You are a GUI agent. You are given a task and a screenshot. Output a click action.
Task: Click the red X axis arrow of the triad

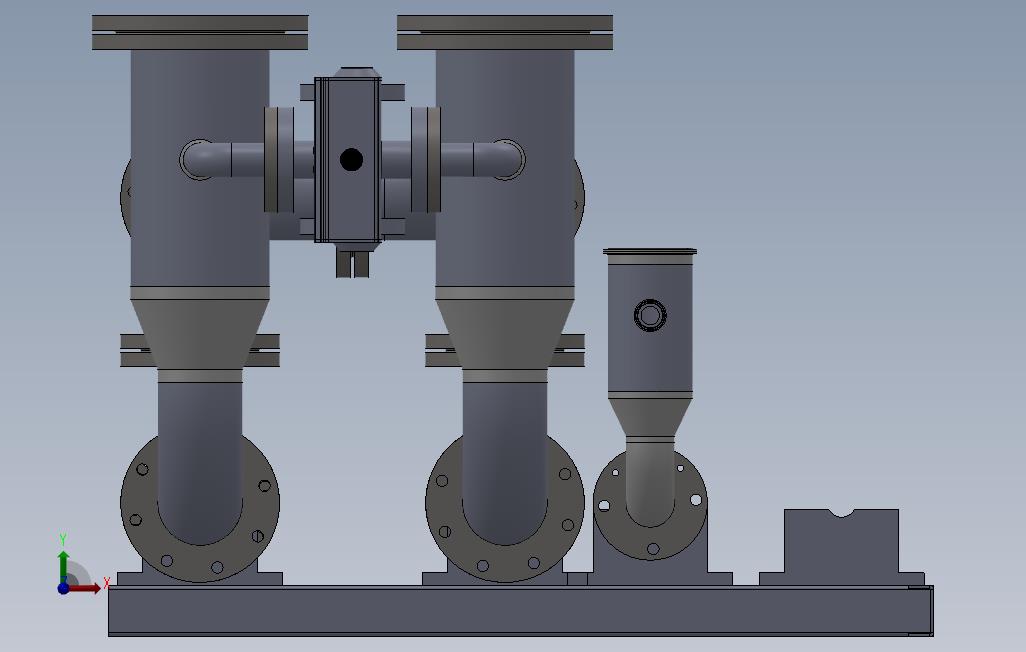click(85, 589)
